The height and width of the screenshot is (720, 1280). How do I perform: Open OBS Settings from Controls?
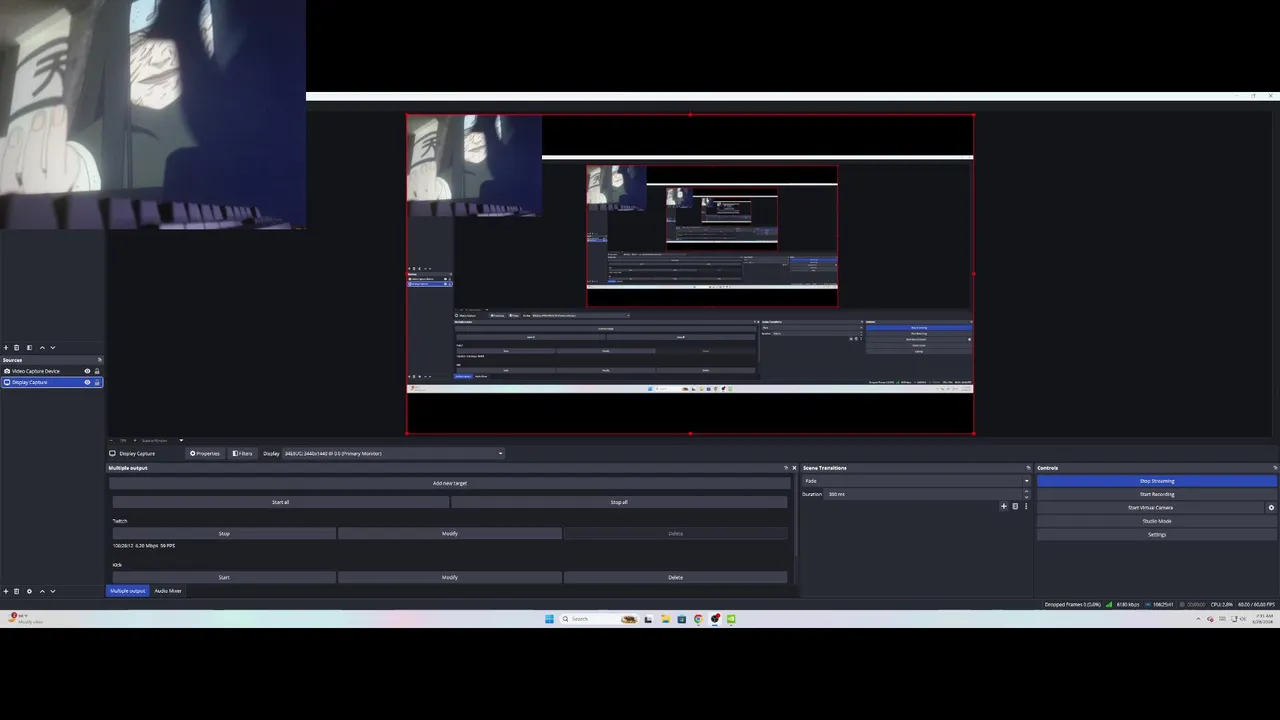click(x=1157, y=534)
